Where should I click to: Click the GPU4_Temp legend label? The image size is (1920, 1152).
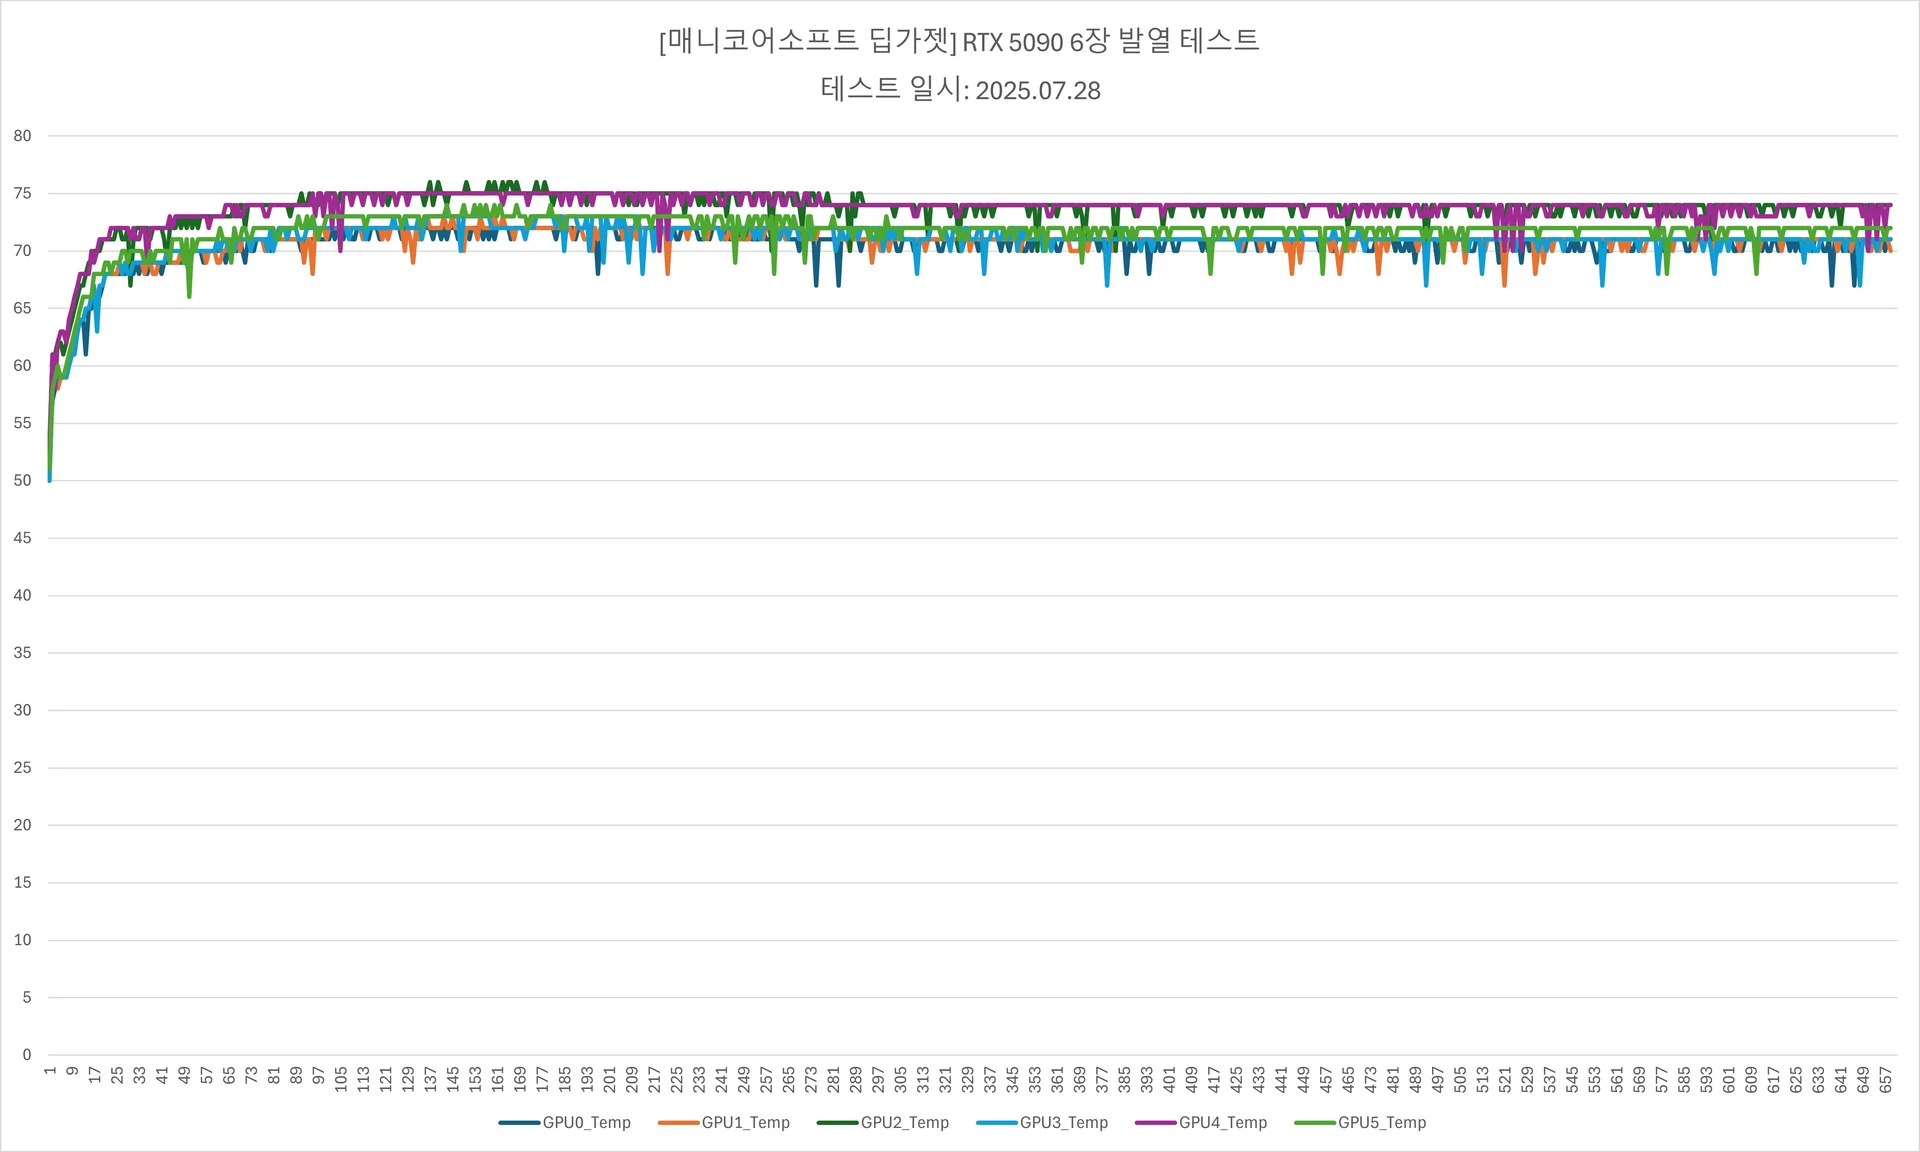tap(1222, 1123)
